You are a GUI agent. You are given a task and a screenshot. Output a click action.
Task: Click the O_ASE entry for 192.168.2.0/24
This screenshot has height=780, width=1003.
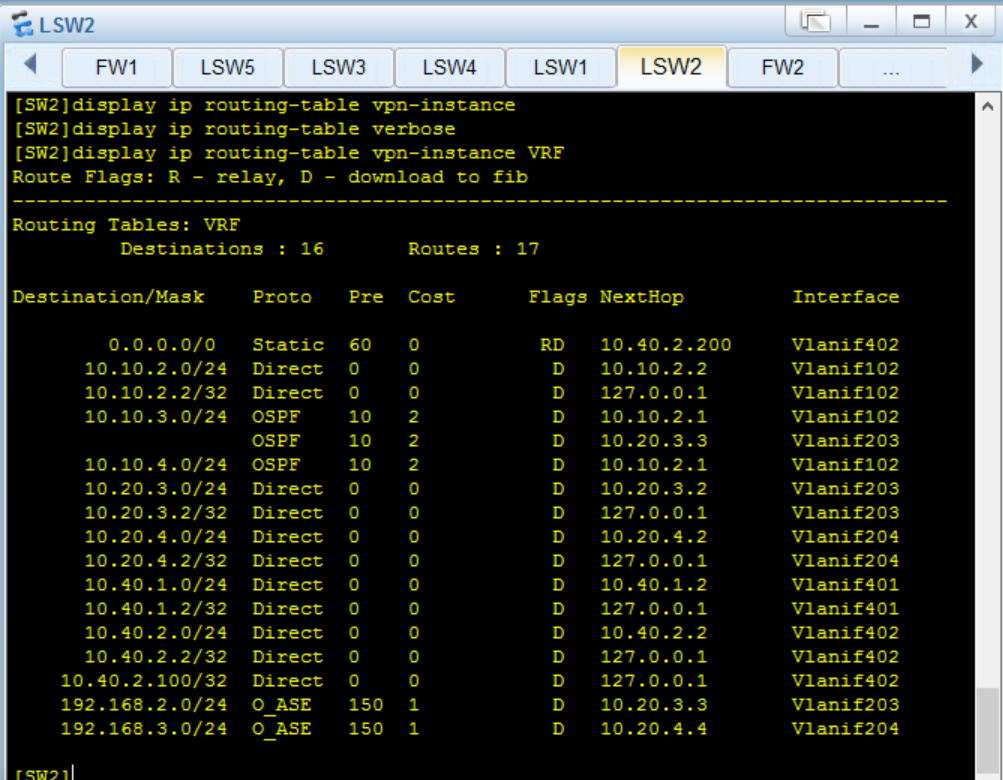click(x=282, y=704)
